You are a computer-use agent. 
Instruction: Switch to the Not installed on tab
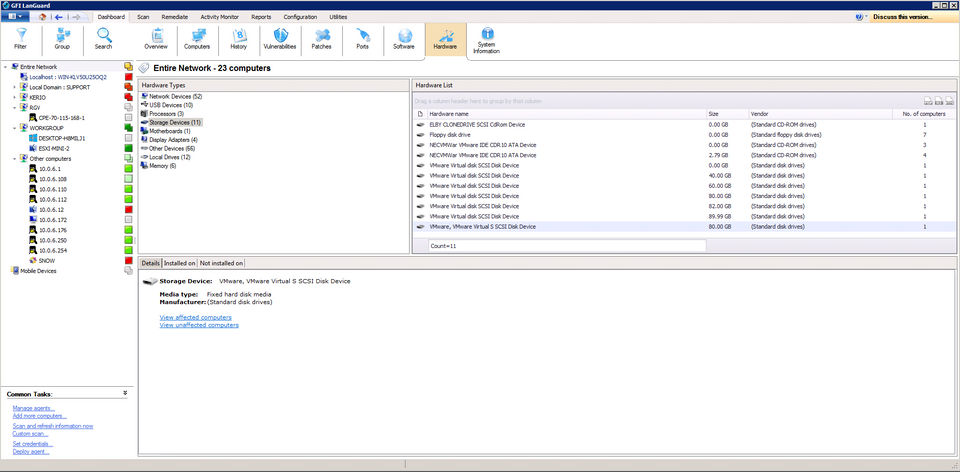(x=222, y=263)
